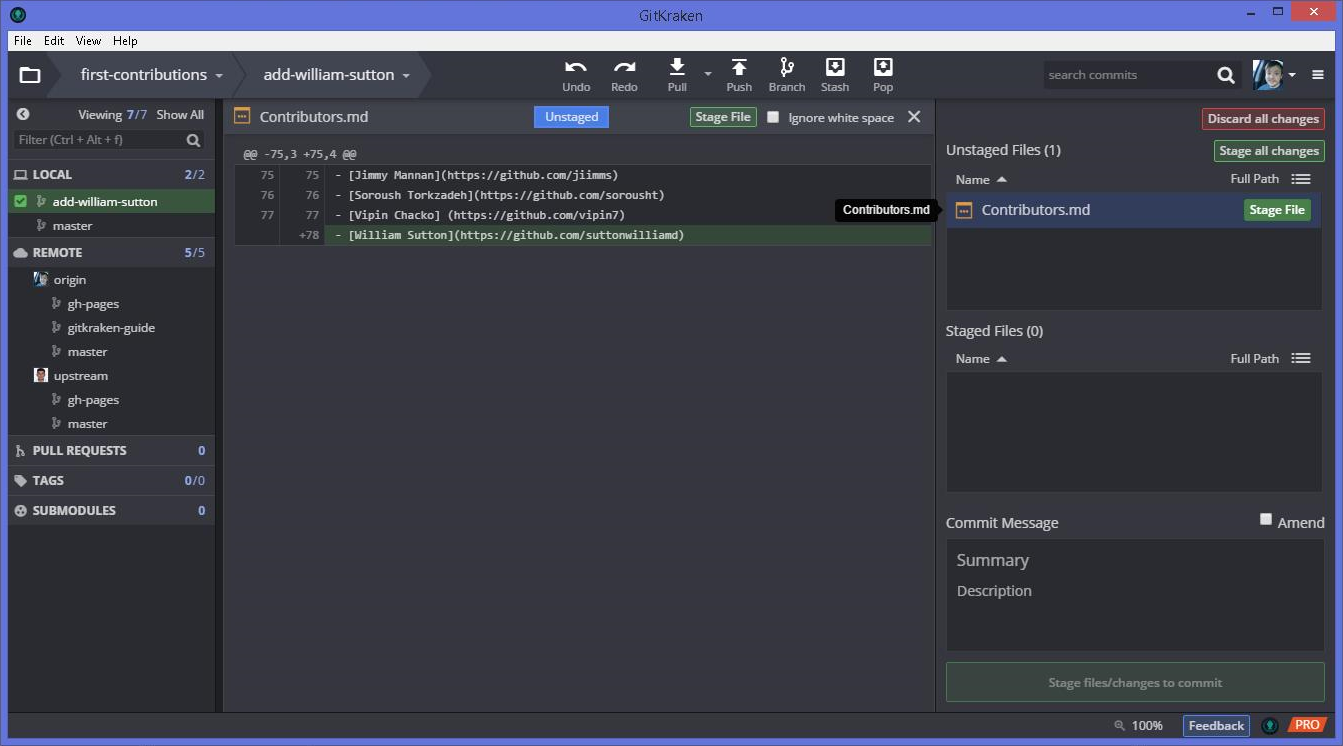Click the PRO badge
This screenshot has height=746, width=1343.
point(1307,725)
